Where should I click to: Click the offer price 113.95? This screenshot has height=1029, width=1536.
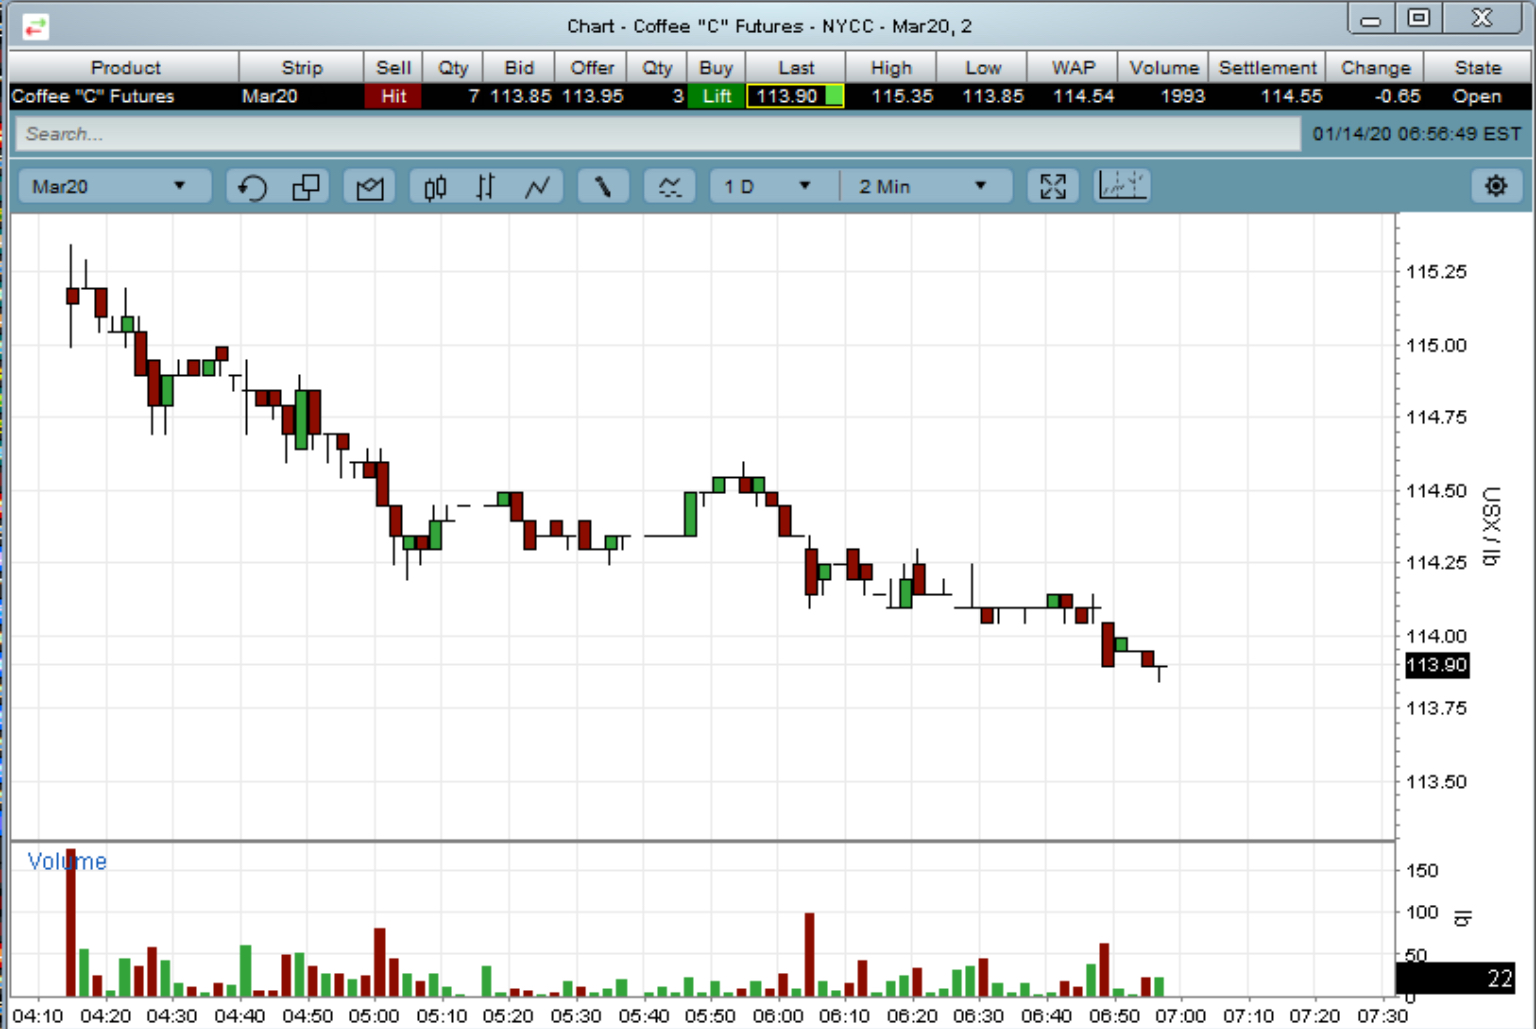[593, 96]
